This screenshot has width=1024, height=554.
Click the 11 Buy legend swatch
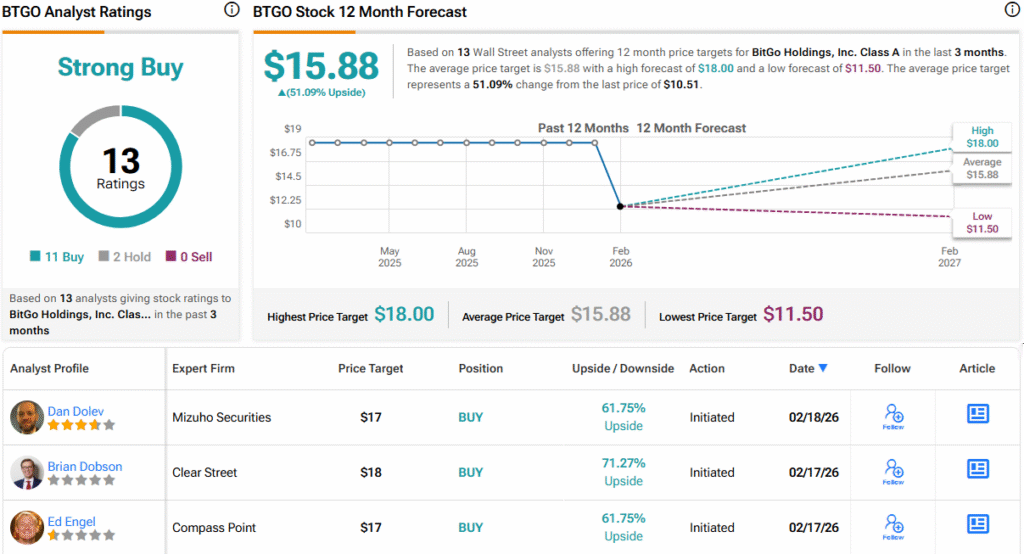click(x=35, y=257)
